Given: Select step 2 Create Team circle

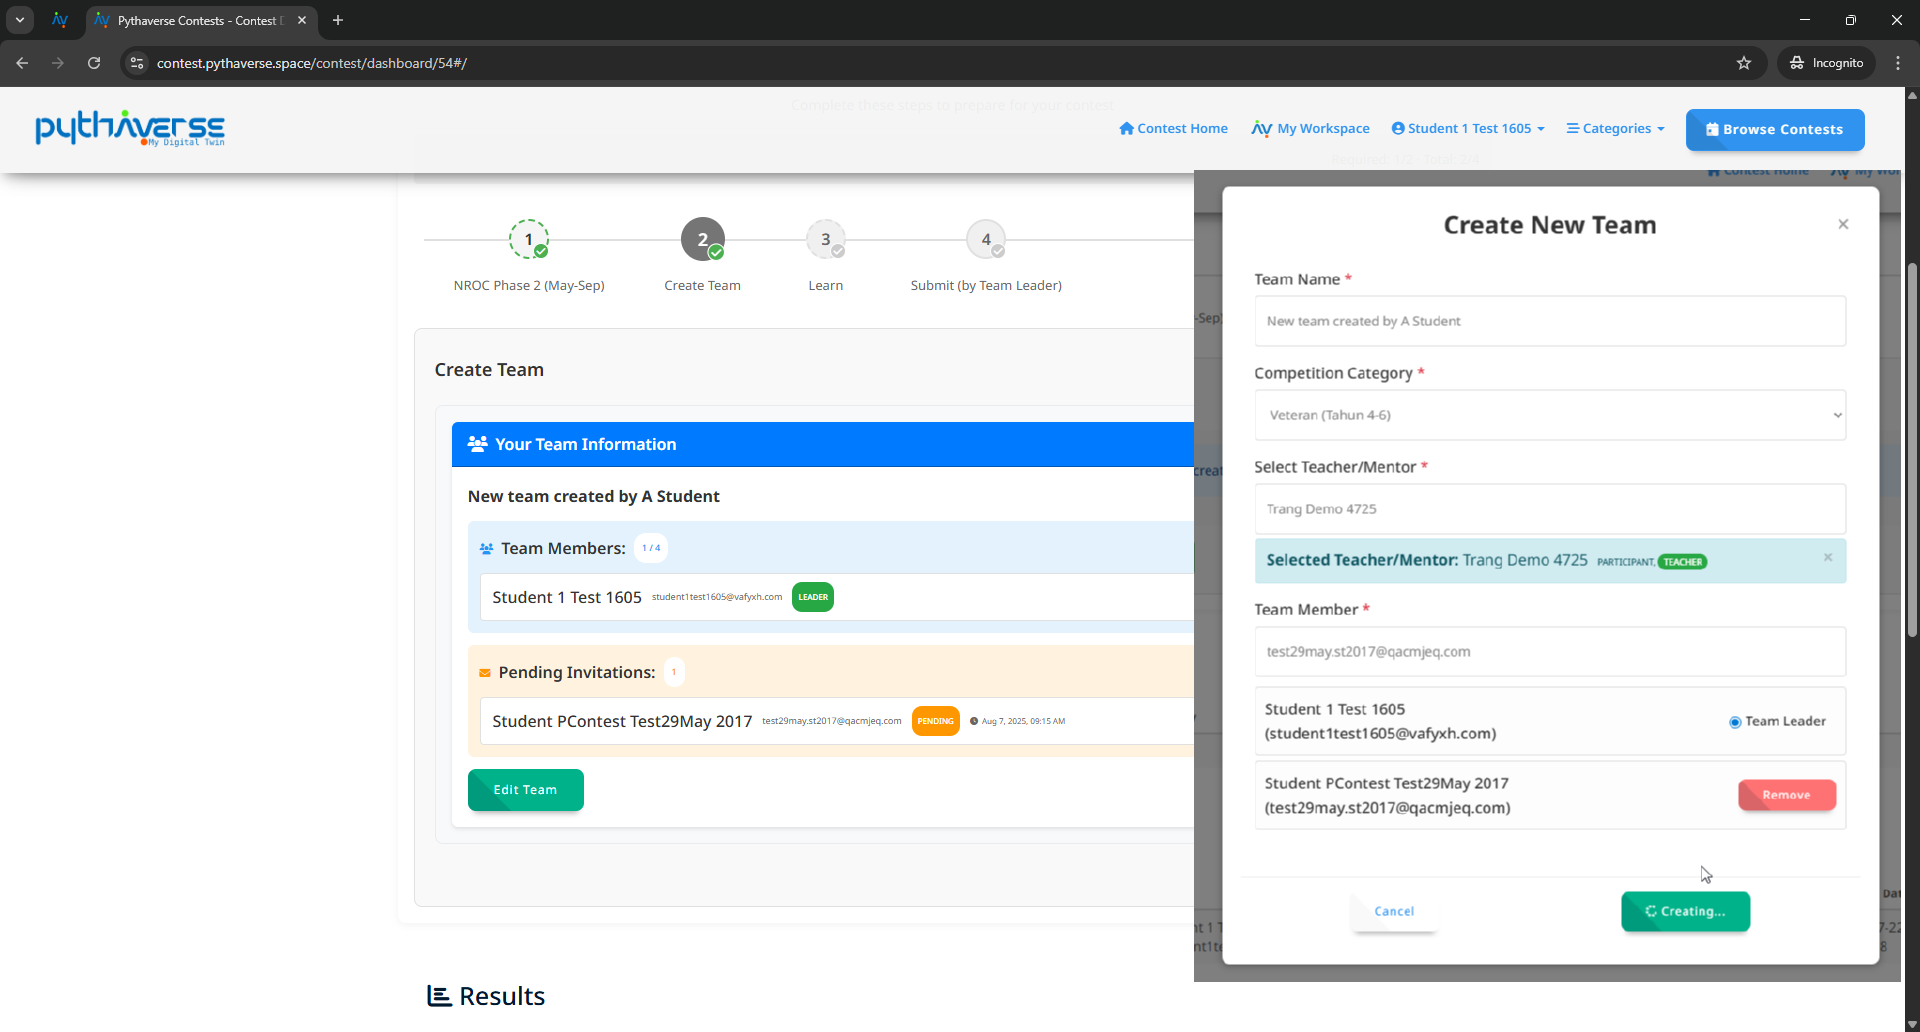Looking at the screenshot, I should (x=703, y=239).
